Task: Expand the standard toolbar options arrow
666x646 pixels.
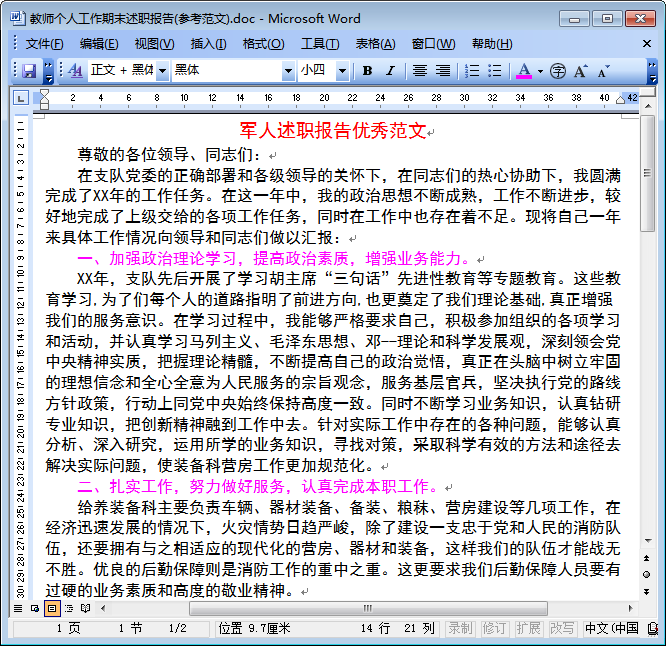Action: click(x=49, y=71)
